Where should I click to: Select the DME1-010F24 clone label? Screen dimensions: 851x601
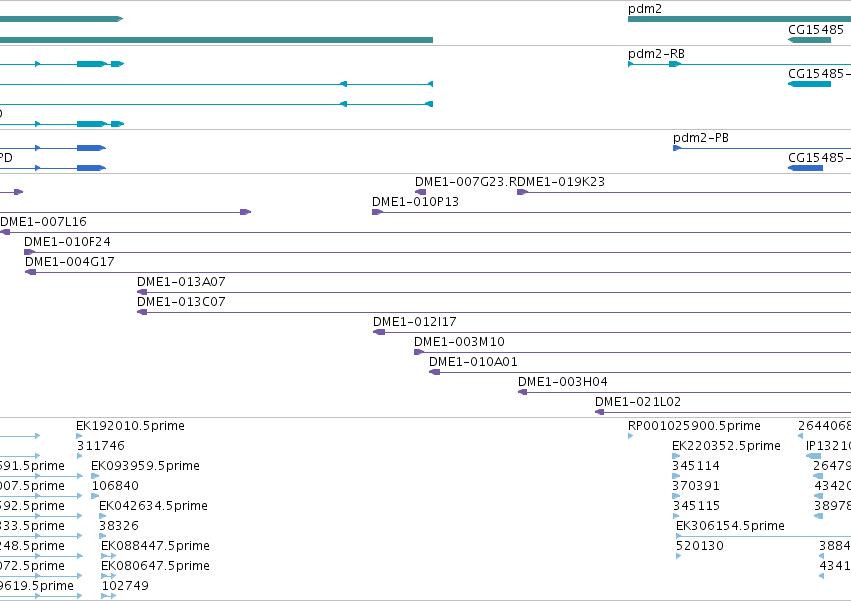click(x=67, y=242)
